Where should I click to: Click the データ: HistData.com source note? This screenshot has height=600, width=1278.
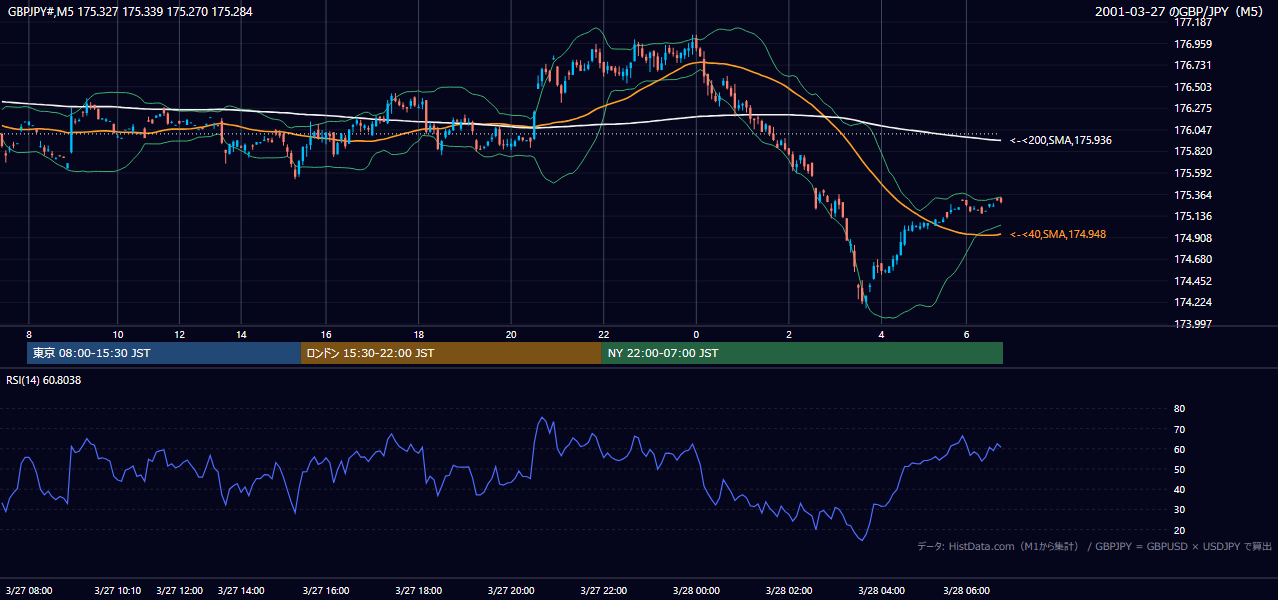tap(1095, 546)
